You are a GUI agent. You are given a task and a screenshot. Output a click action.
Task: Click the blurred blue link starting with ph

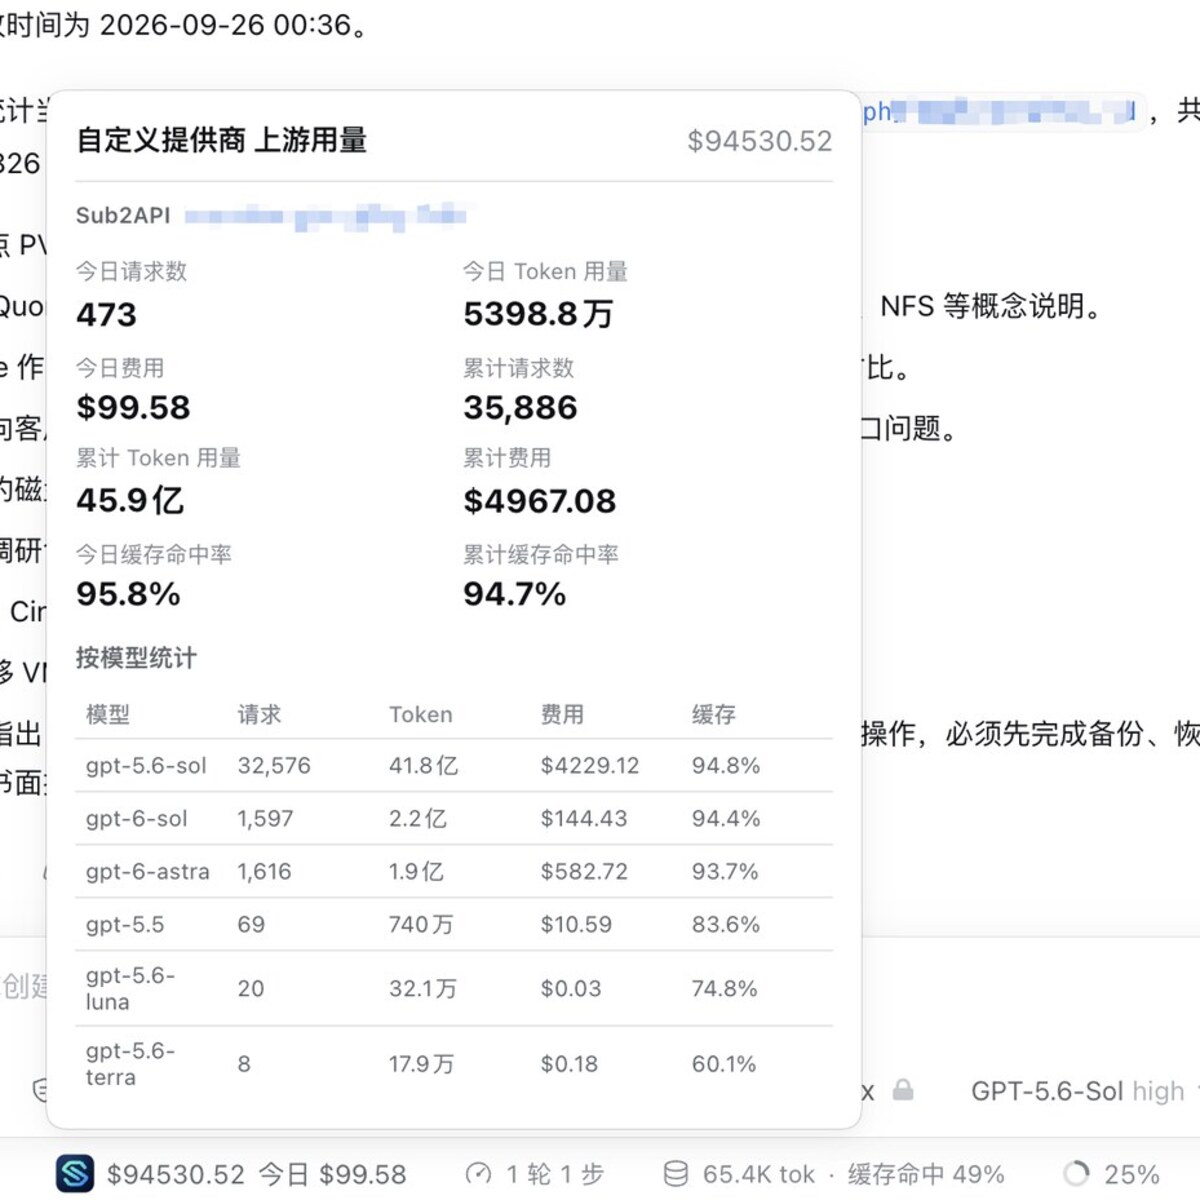[999, 111]
